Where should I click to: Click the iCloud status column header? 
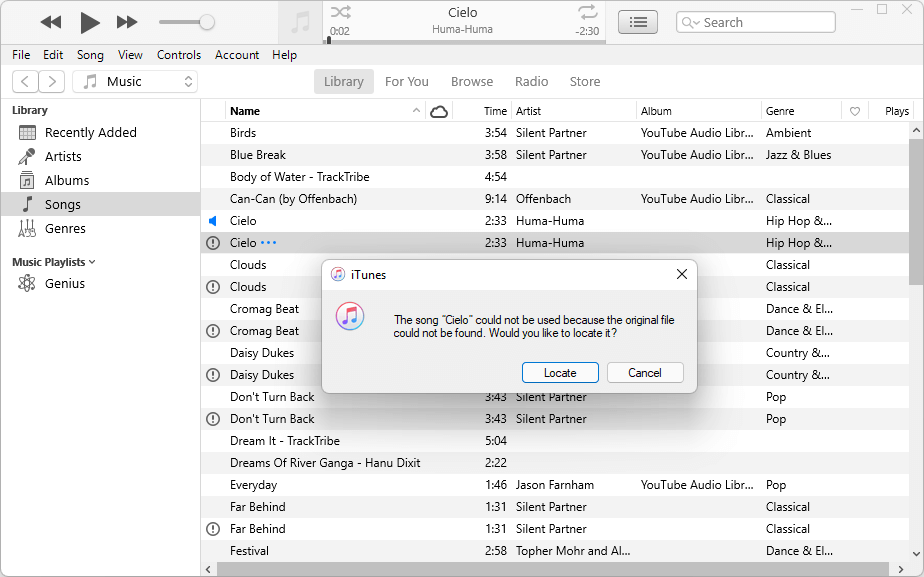pyautogui.click(x=439, y=111)
